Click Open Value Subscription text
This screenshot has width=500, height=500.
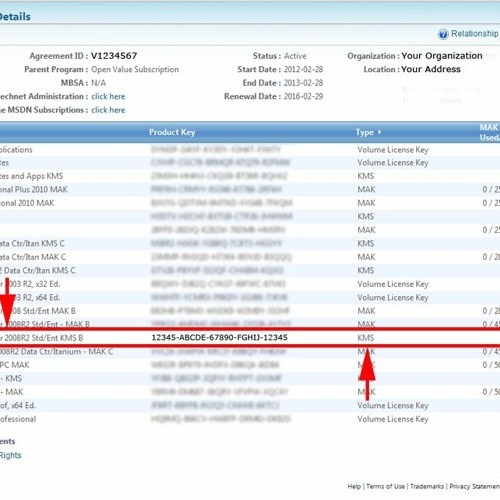135,69
